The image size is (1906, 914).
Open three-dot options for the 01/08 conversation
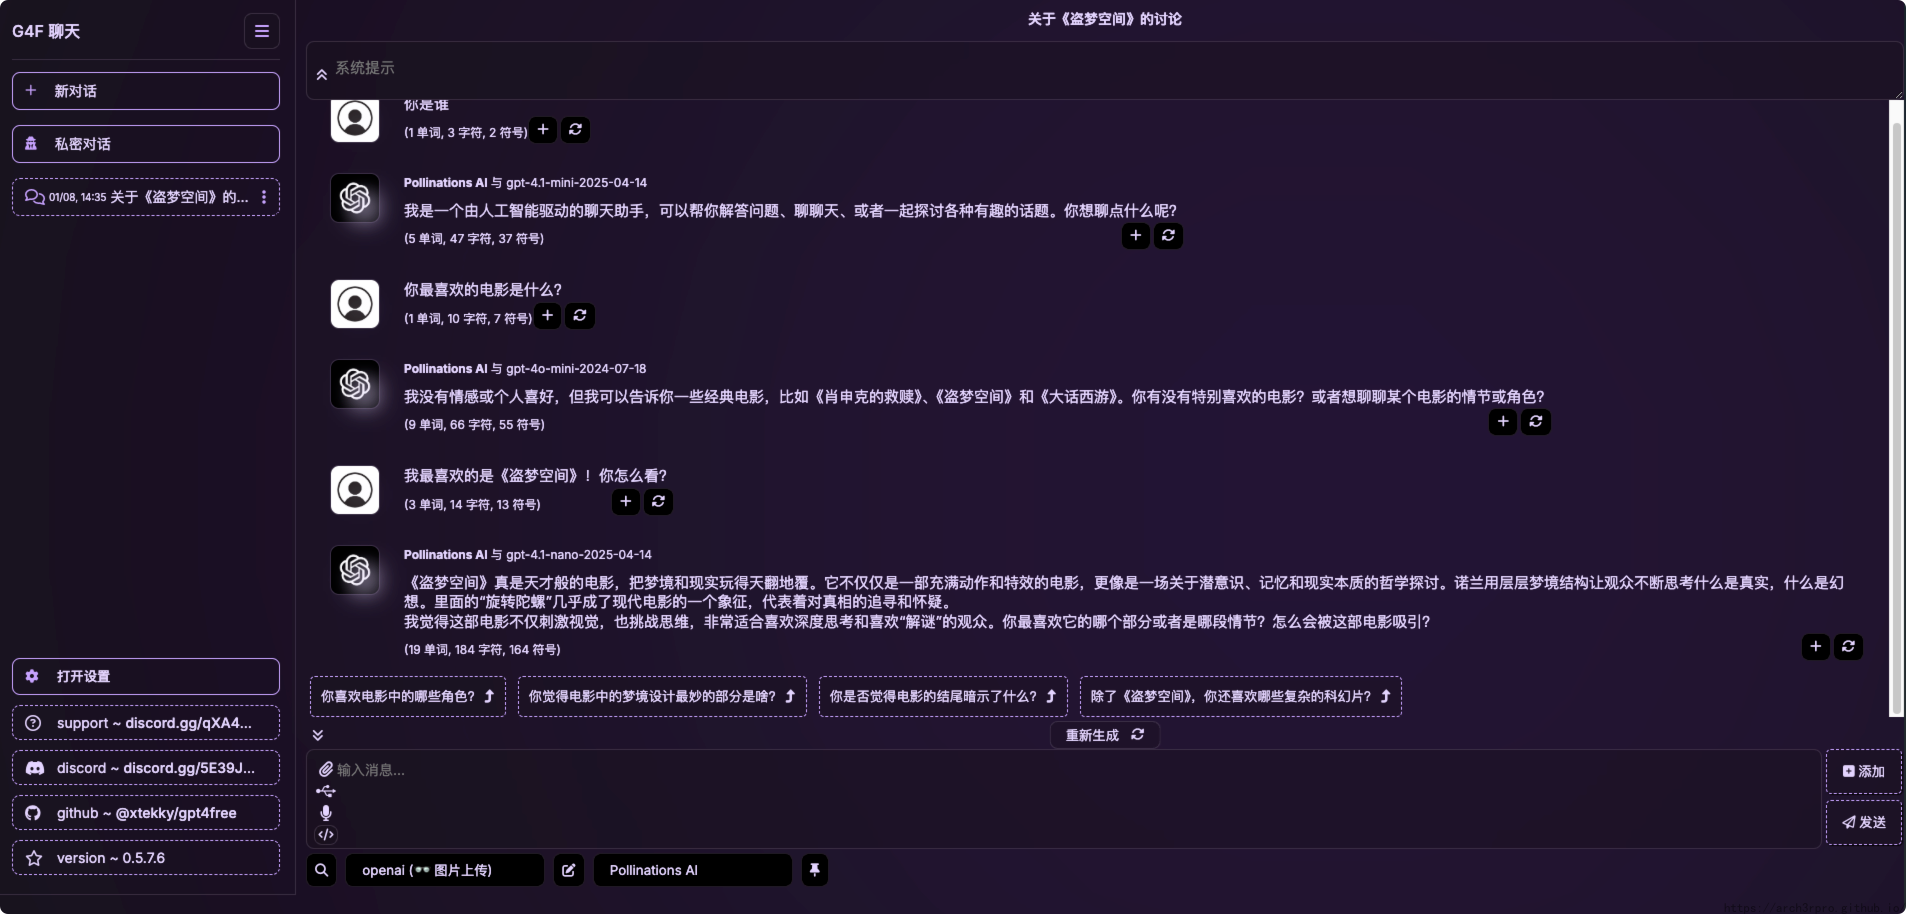click(264, 197)
